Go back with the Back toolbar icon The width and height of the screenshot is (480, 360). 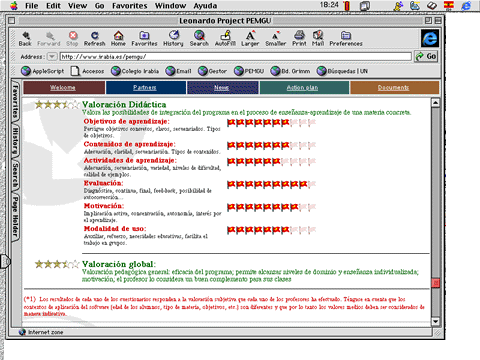click(25, 39)
